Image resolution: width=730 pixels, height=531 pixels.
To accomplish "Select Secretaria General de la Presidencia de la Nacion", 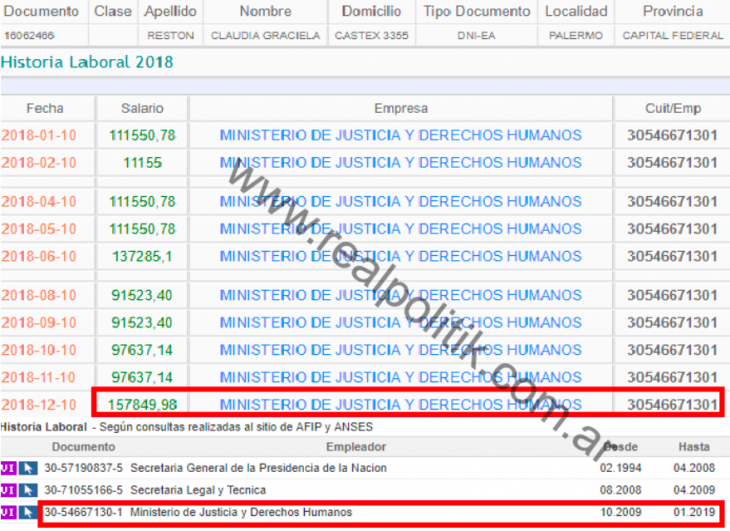I will (x=258, y=468).
